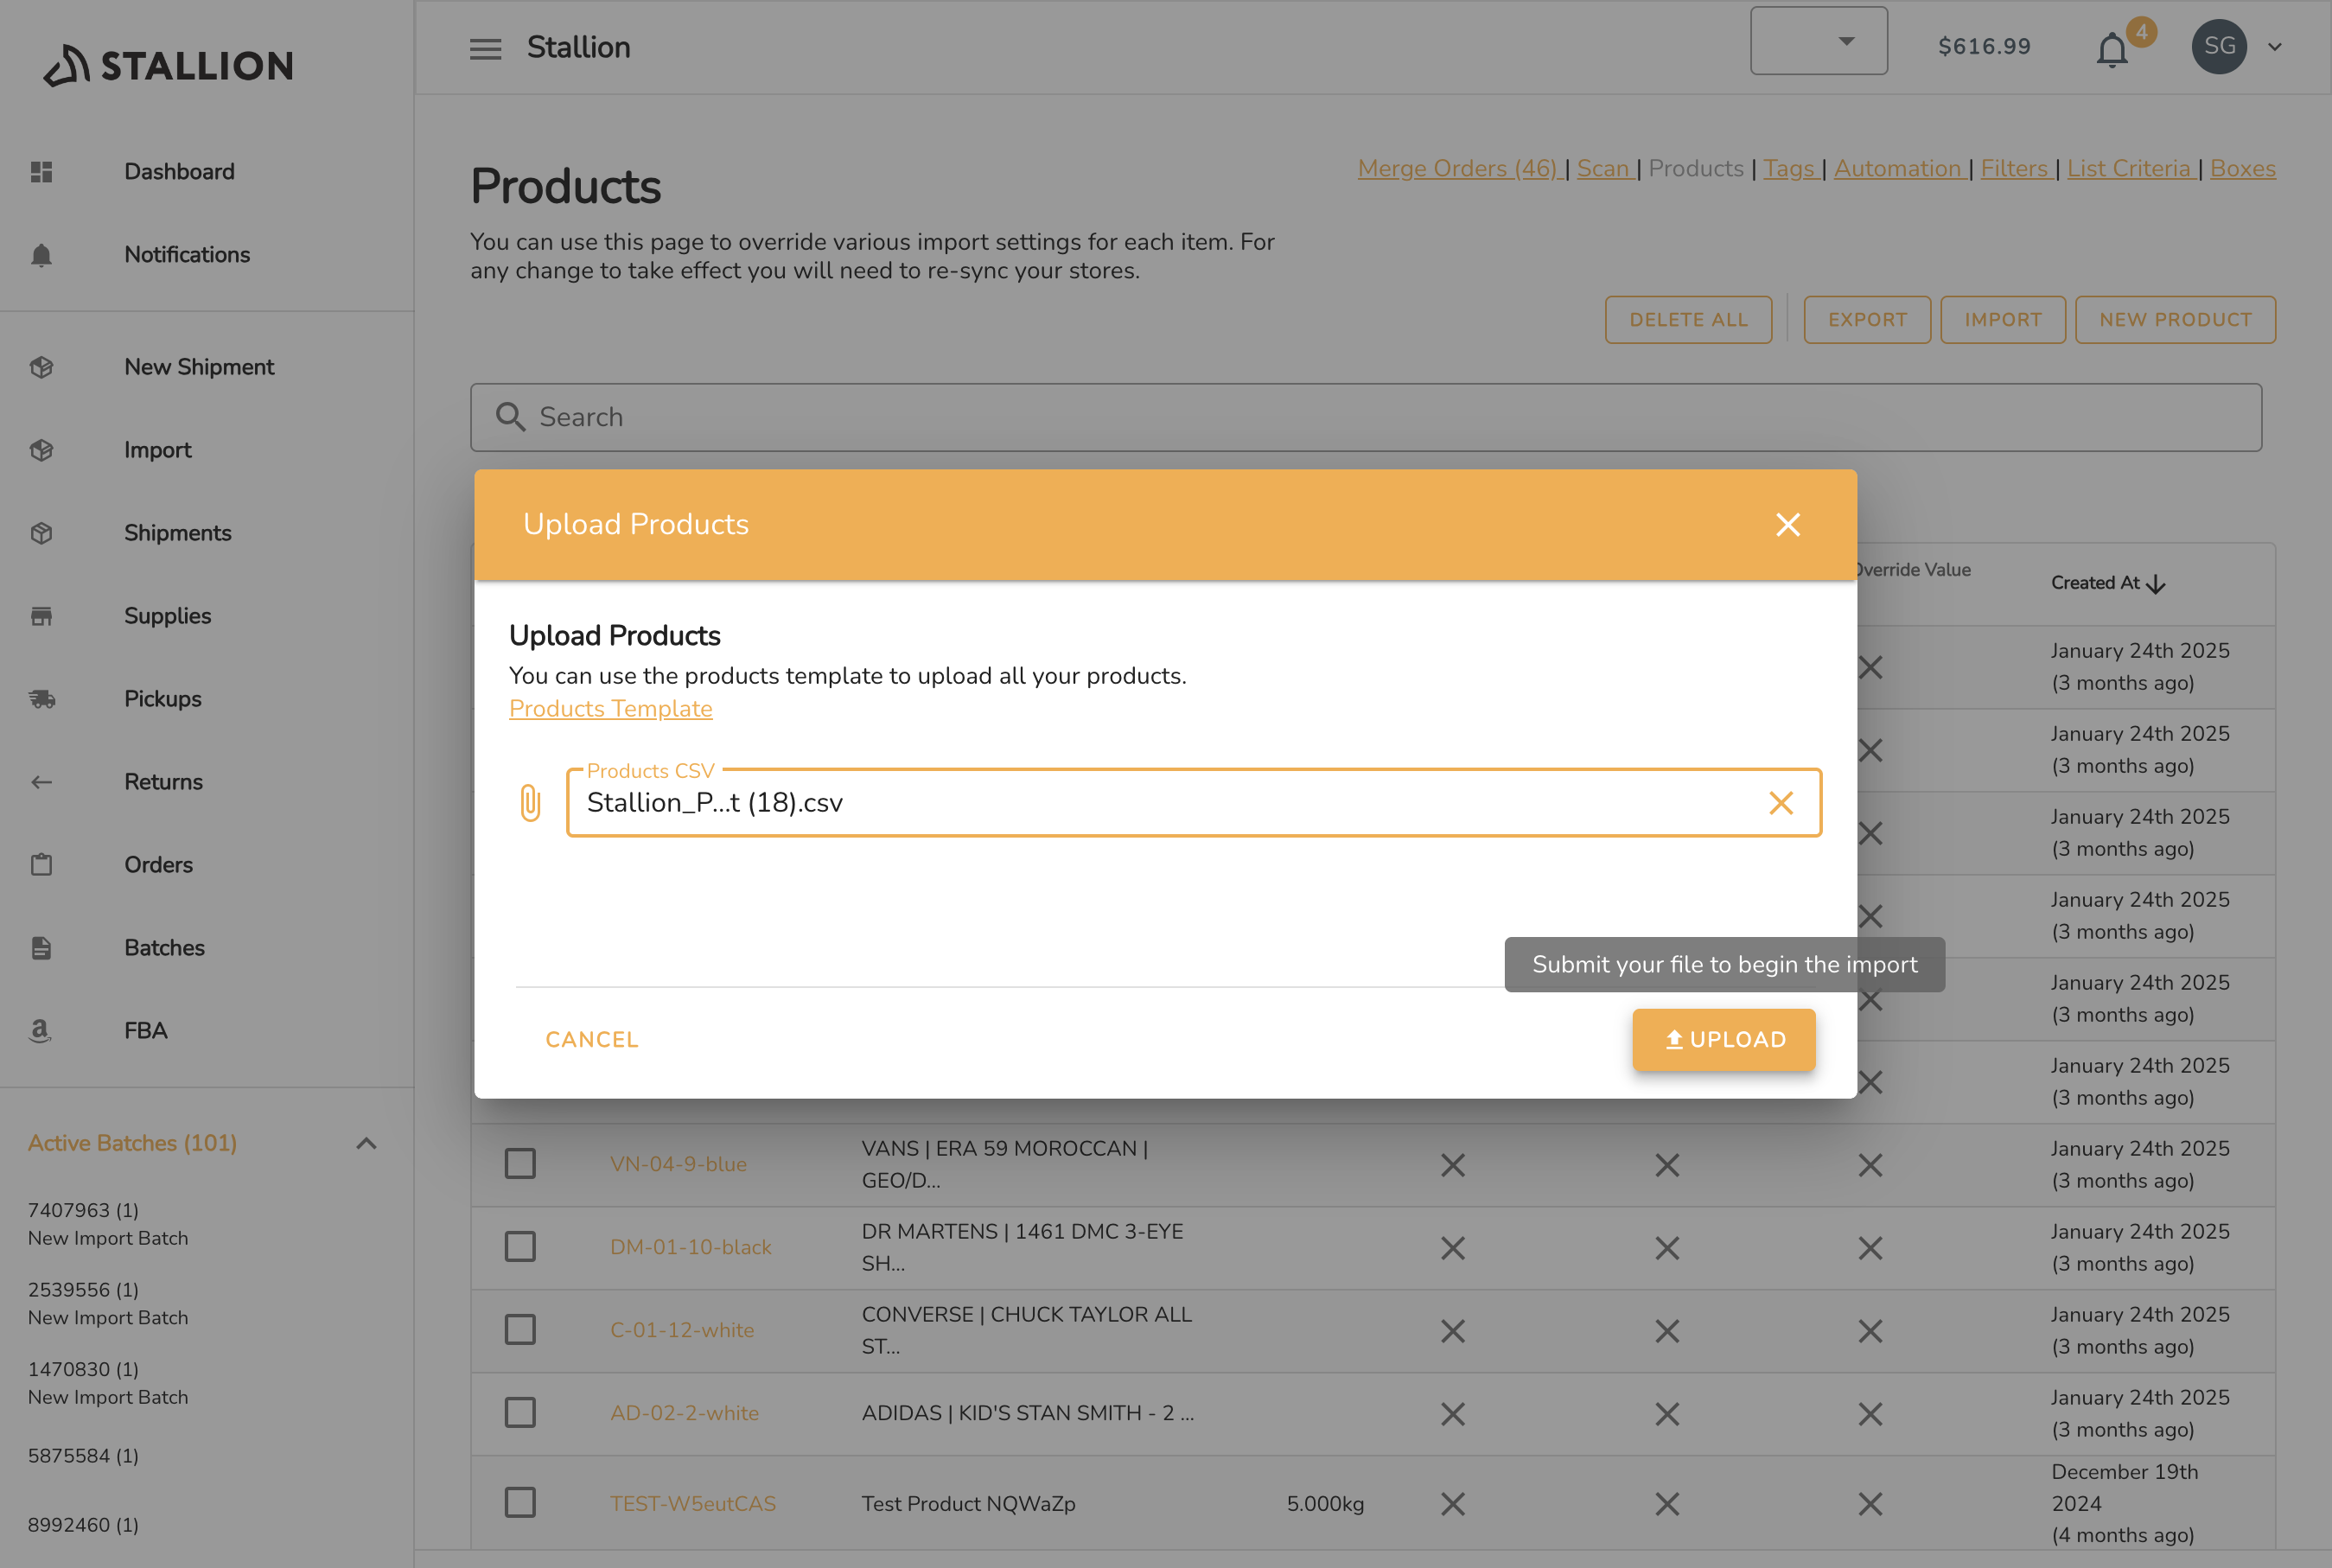This screenshot has width=2332, height=1568.
Task: Open the notifications bell in header
Action: click(2112, 49)
